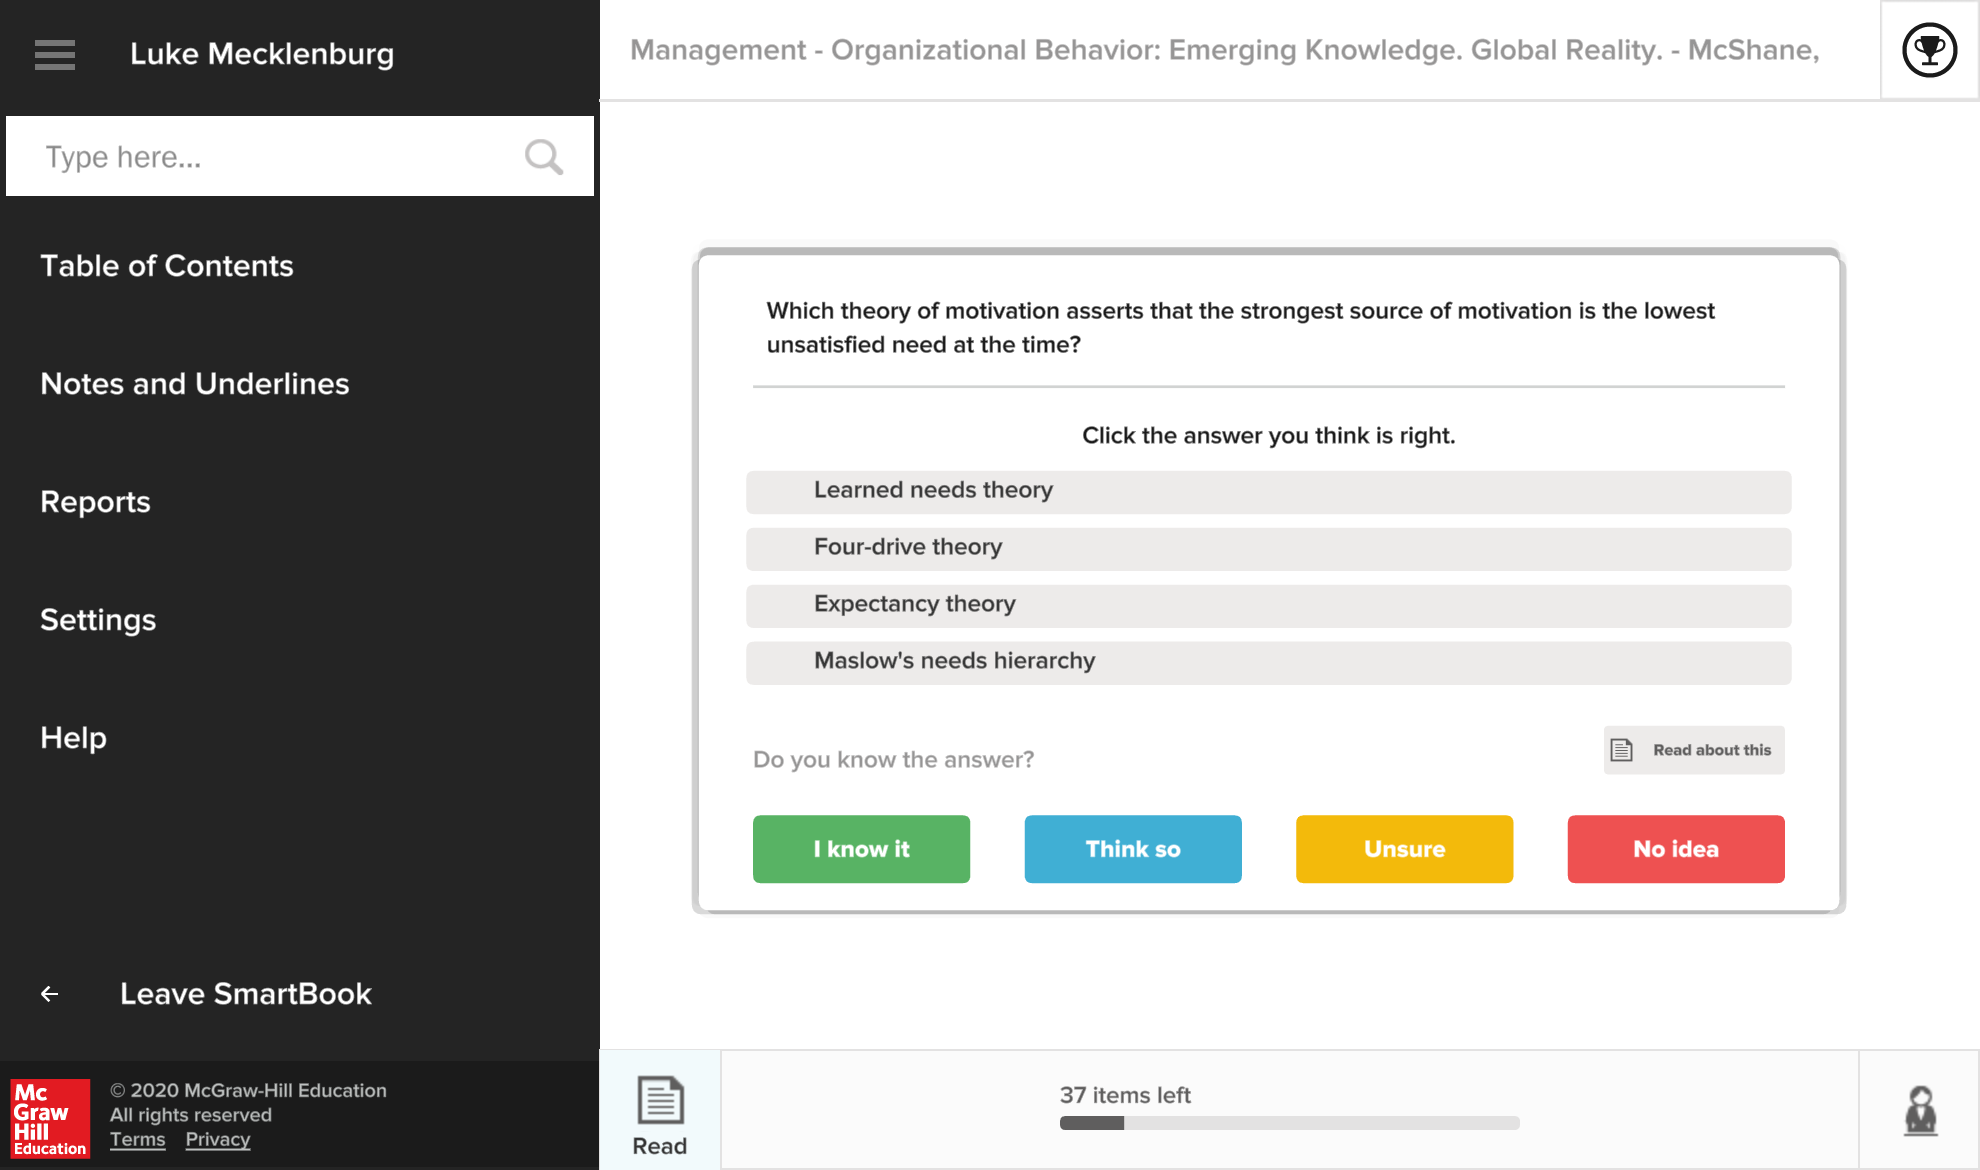The width and height of the screenshot is (1980, 1170).
Task: Open the trophy achievements icon
Action: [x=1929, y=50]
